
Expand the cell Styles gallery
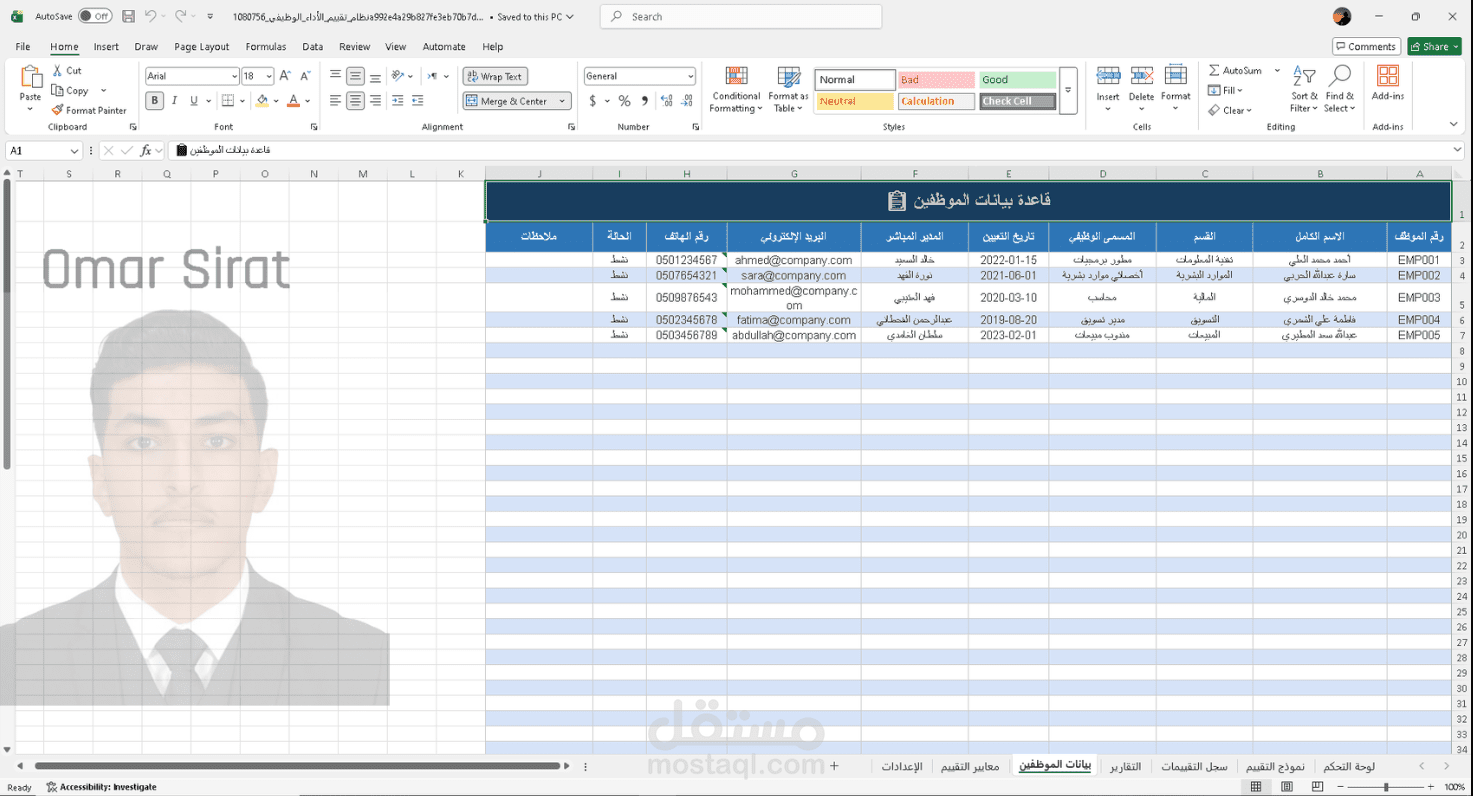1068,91
